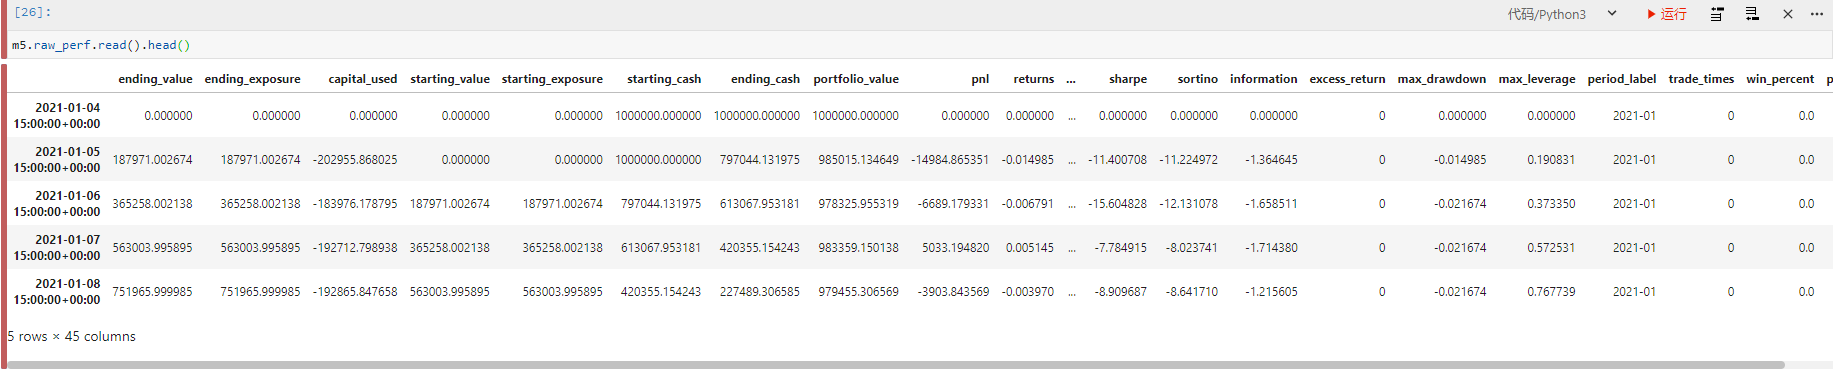
Task: Open the 代码/Python3 cell type dropdown
Action: click(x=1562, y=14)
